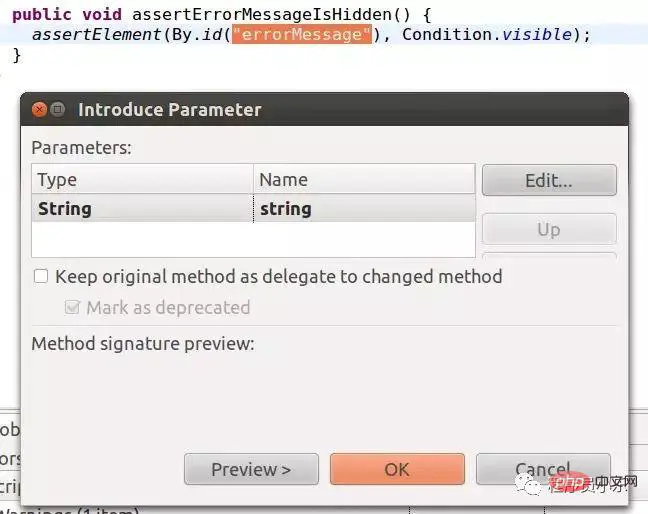This screenshot has width=648, height=514.
Task: Click the Type column header
Action: (x=142, y=180)
